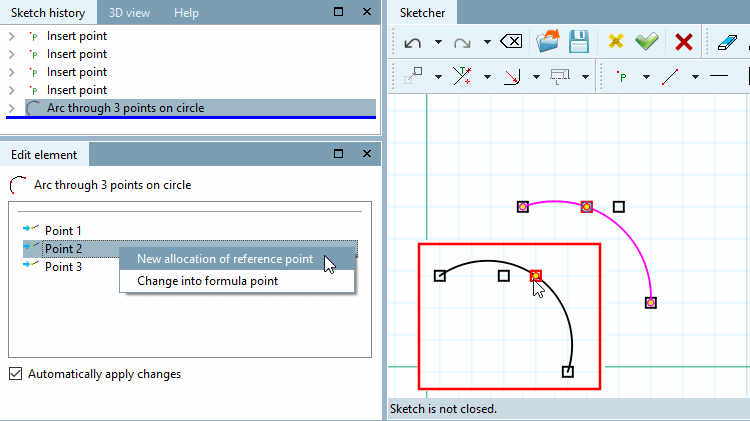
Task: Click the delete backspace icon
Action: click(511, 42)
